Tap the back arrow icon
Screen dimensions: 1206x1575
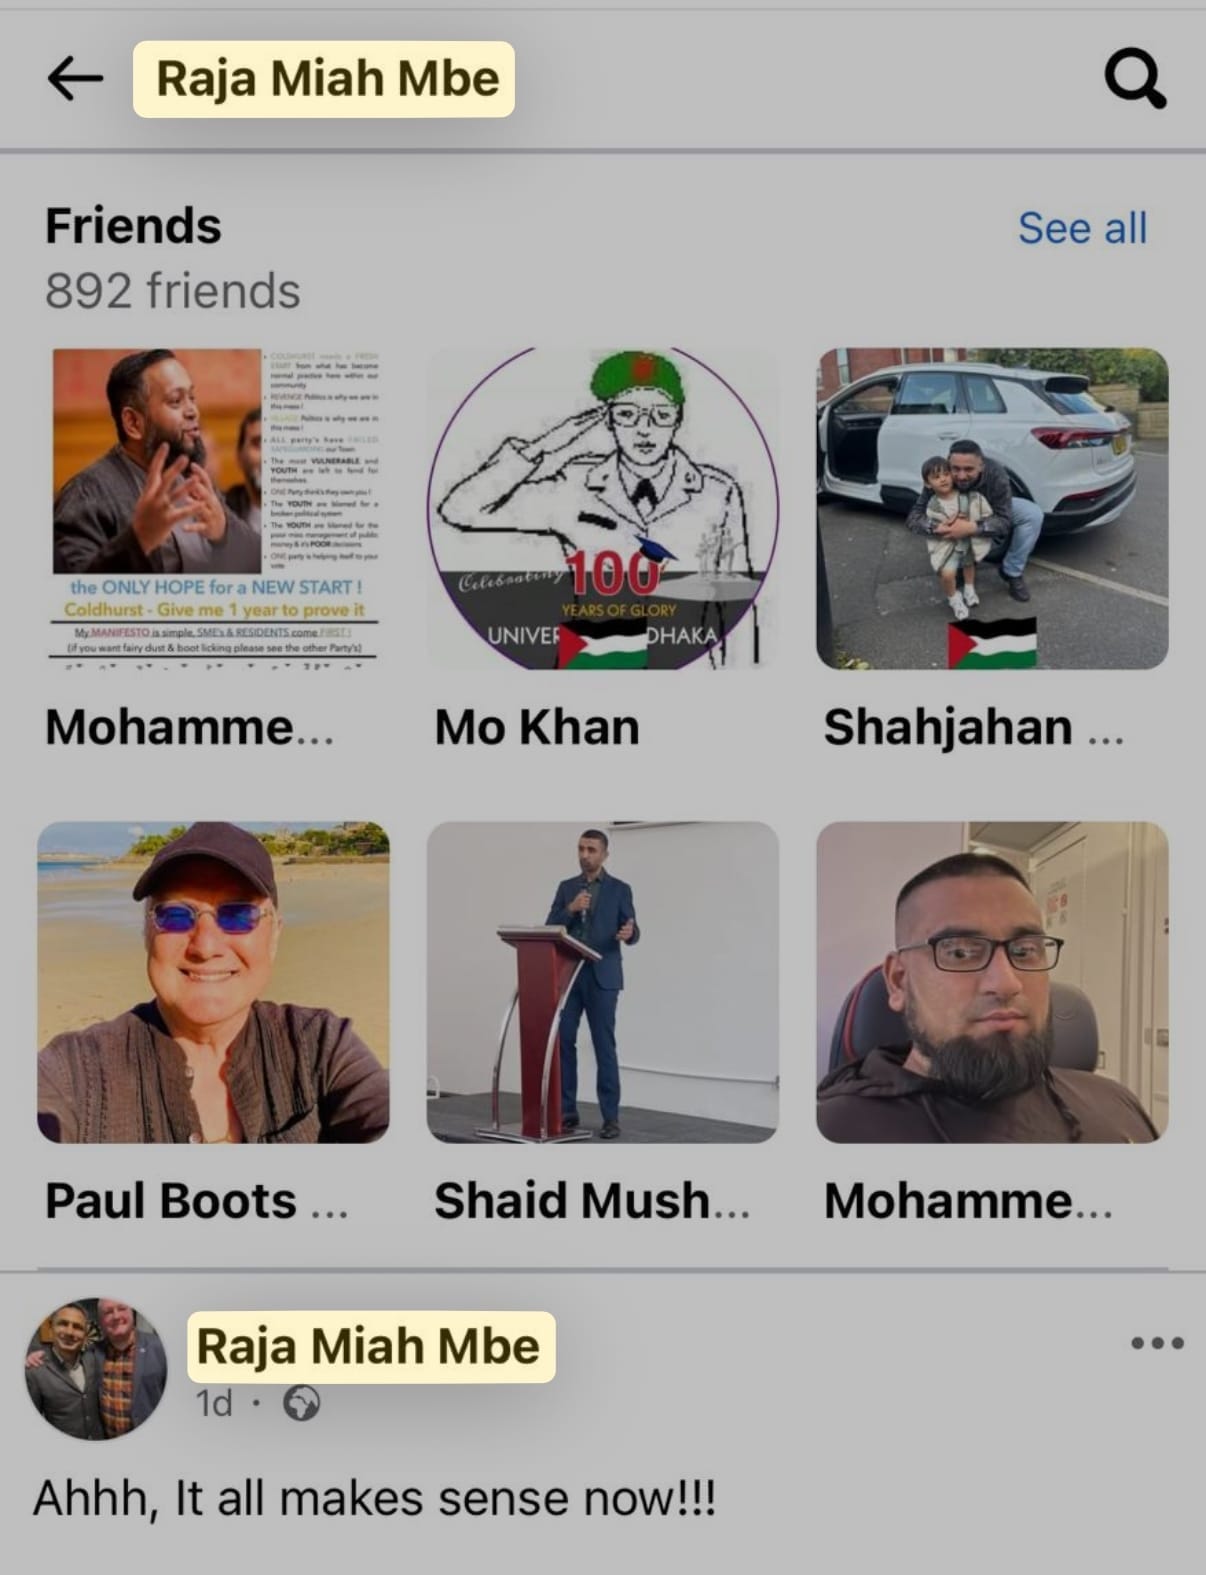pyautogui.click(x=75, y=78)
